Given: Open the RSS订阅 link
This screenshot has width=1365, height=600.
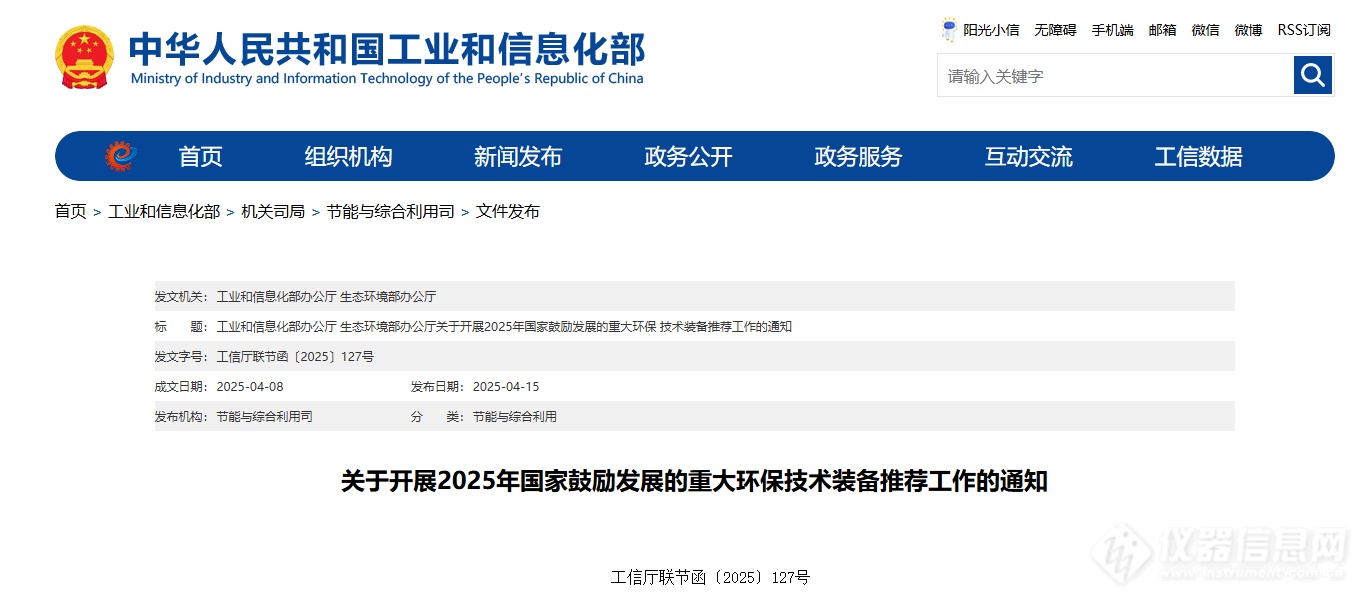Looking at the screenshot, I should click(x=1304, y=30).
